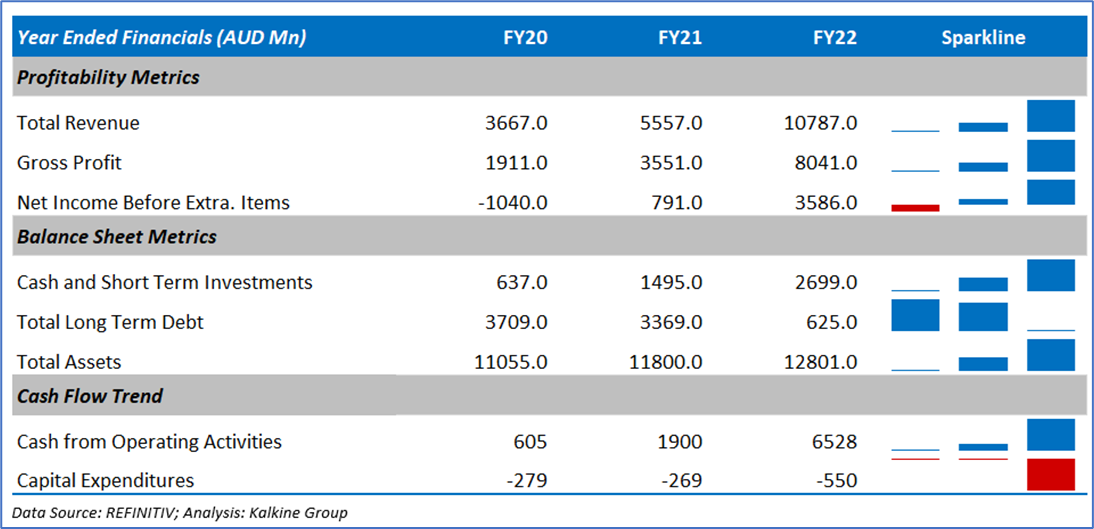Select the Total Revenue FY22 value 10787.0

tap(820, 123)
